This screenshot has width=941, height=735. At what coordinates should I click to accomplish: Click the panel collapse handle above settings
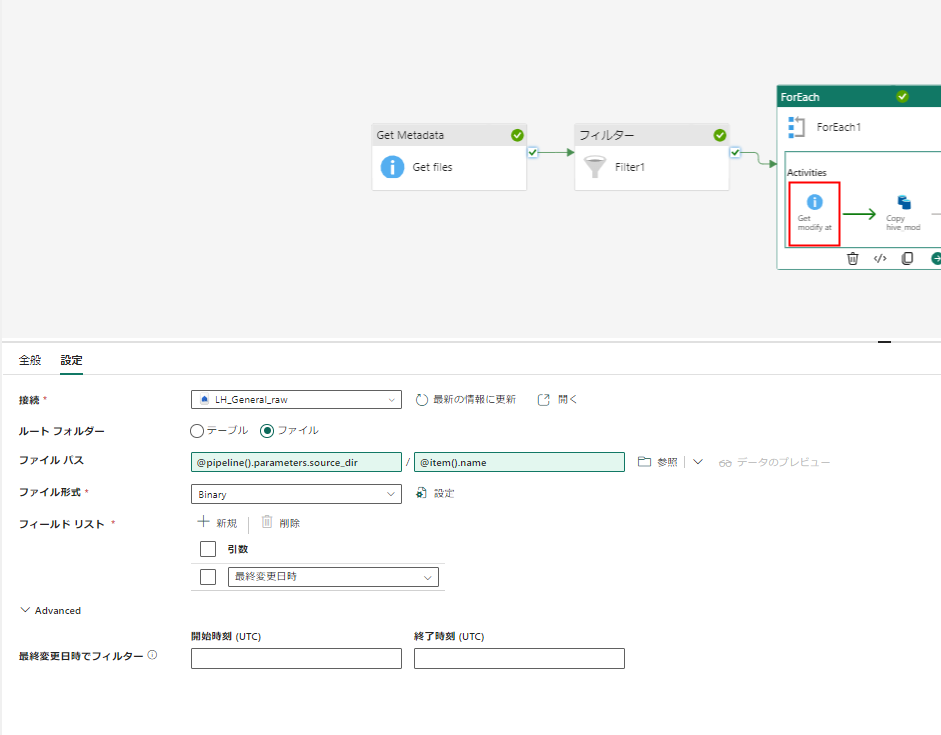tap(884, 341)
